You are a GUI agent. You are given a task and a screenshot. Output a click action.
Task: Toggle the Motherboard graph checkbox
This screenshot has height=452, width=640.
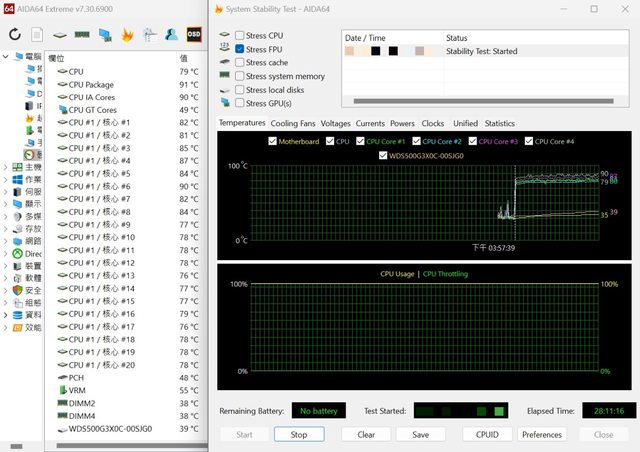[273, 141]
